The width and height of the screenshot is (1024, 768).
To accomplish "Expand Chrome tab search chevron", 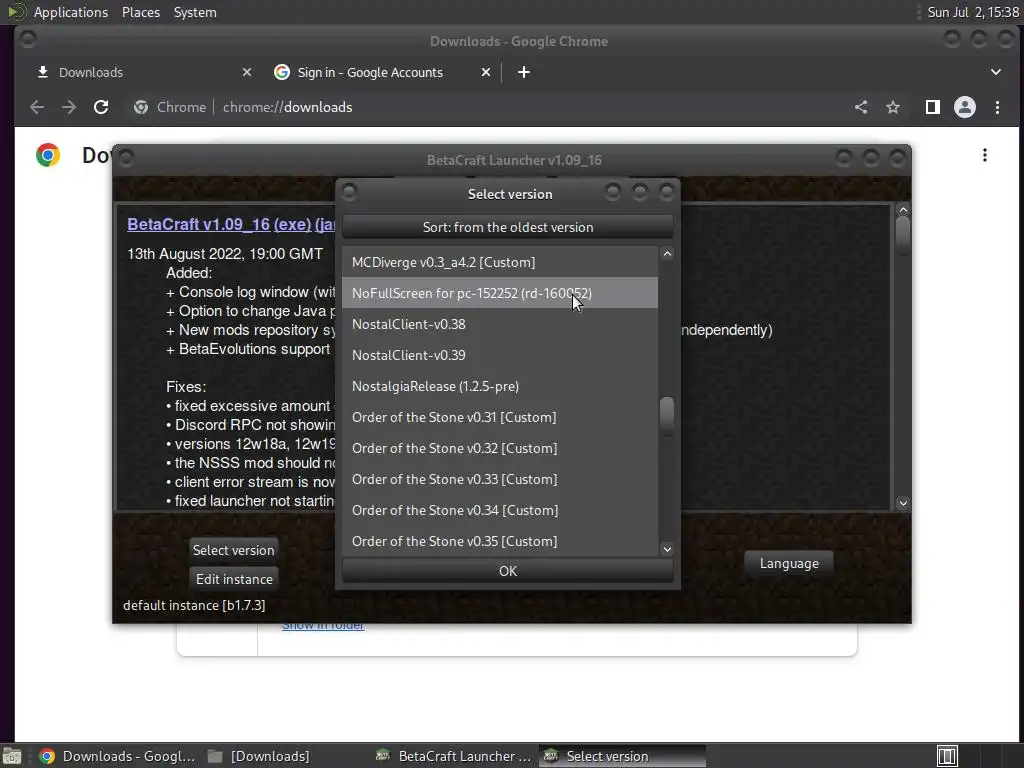I will (x=996, y=72).
